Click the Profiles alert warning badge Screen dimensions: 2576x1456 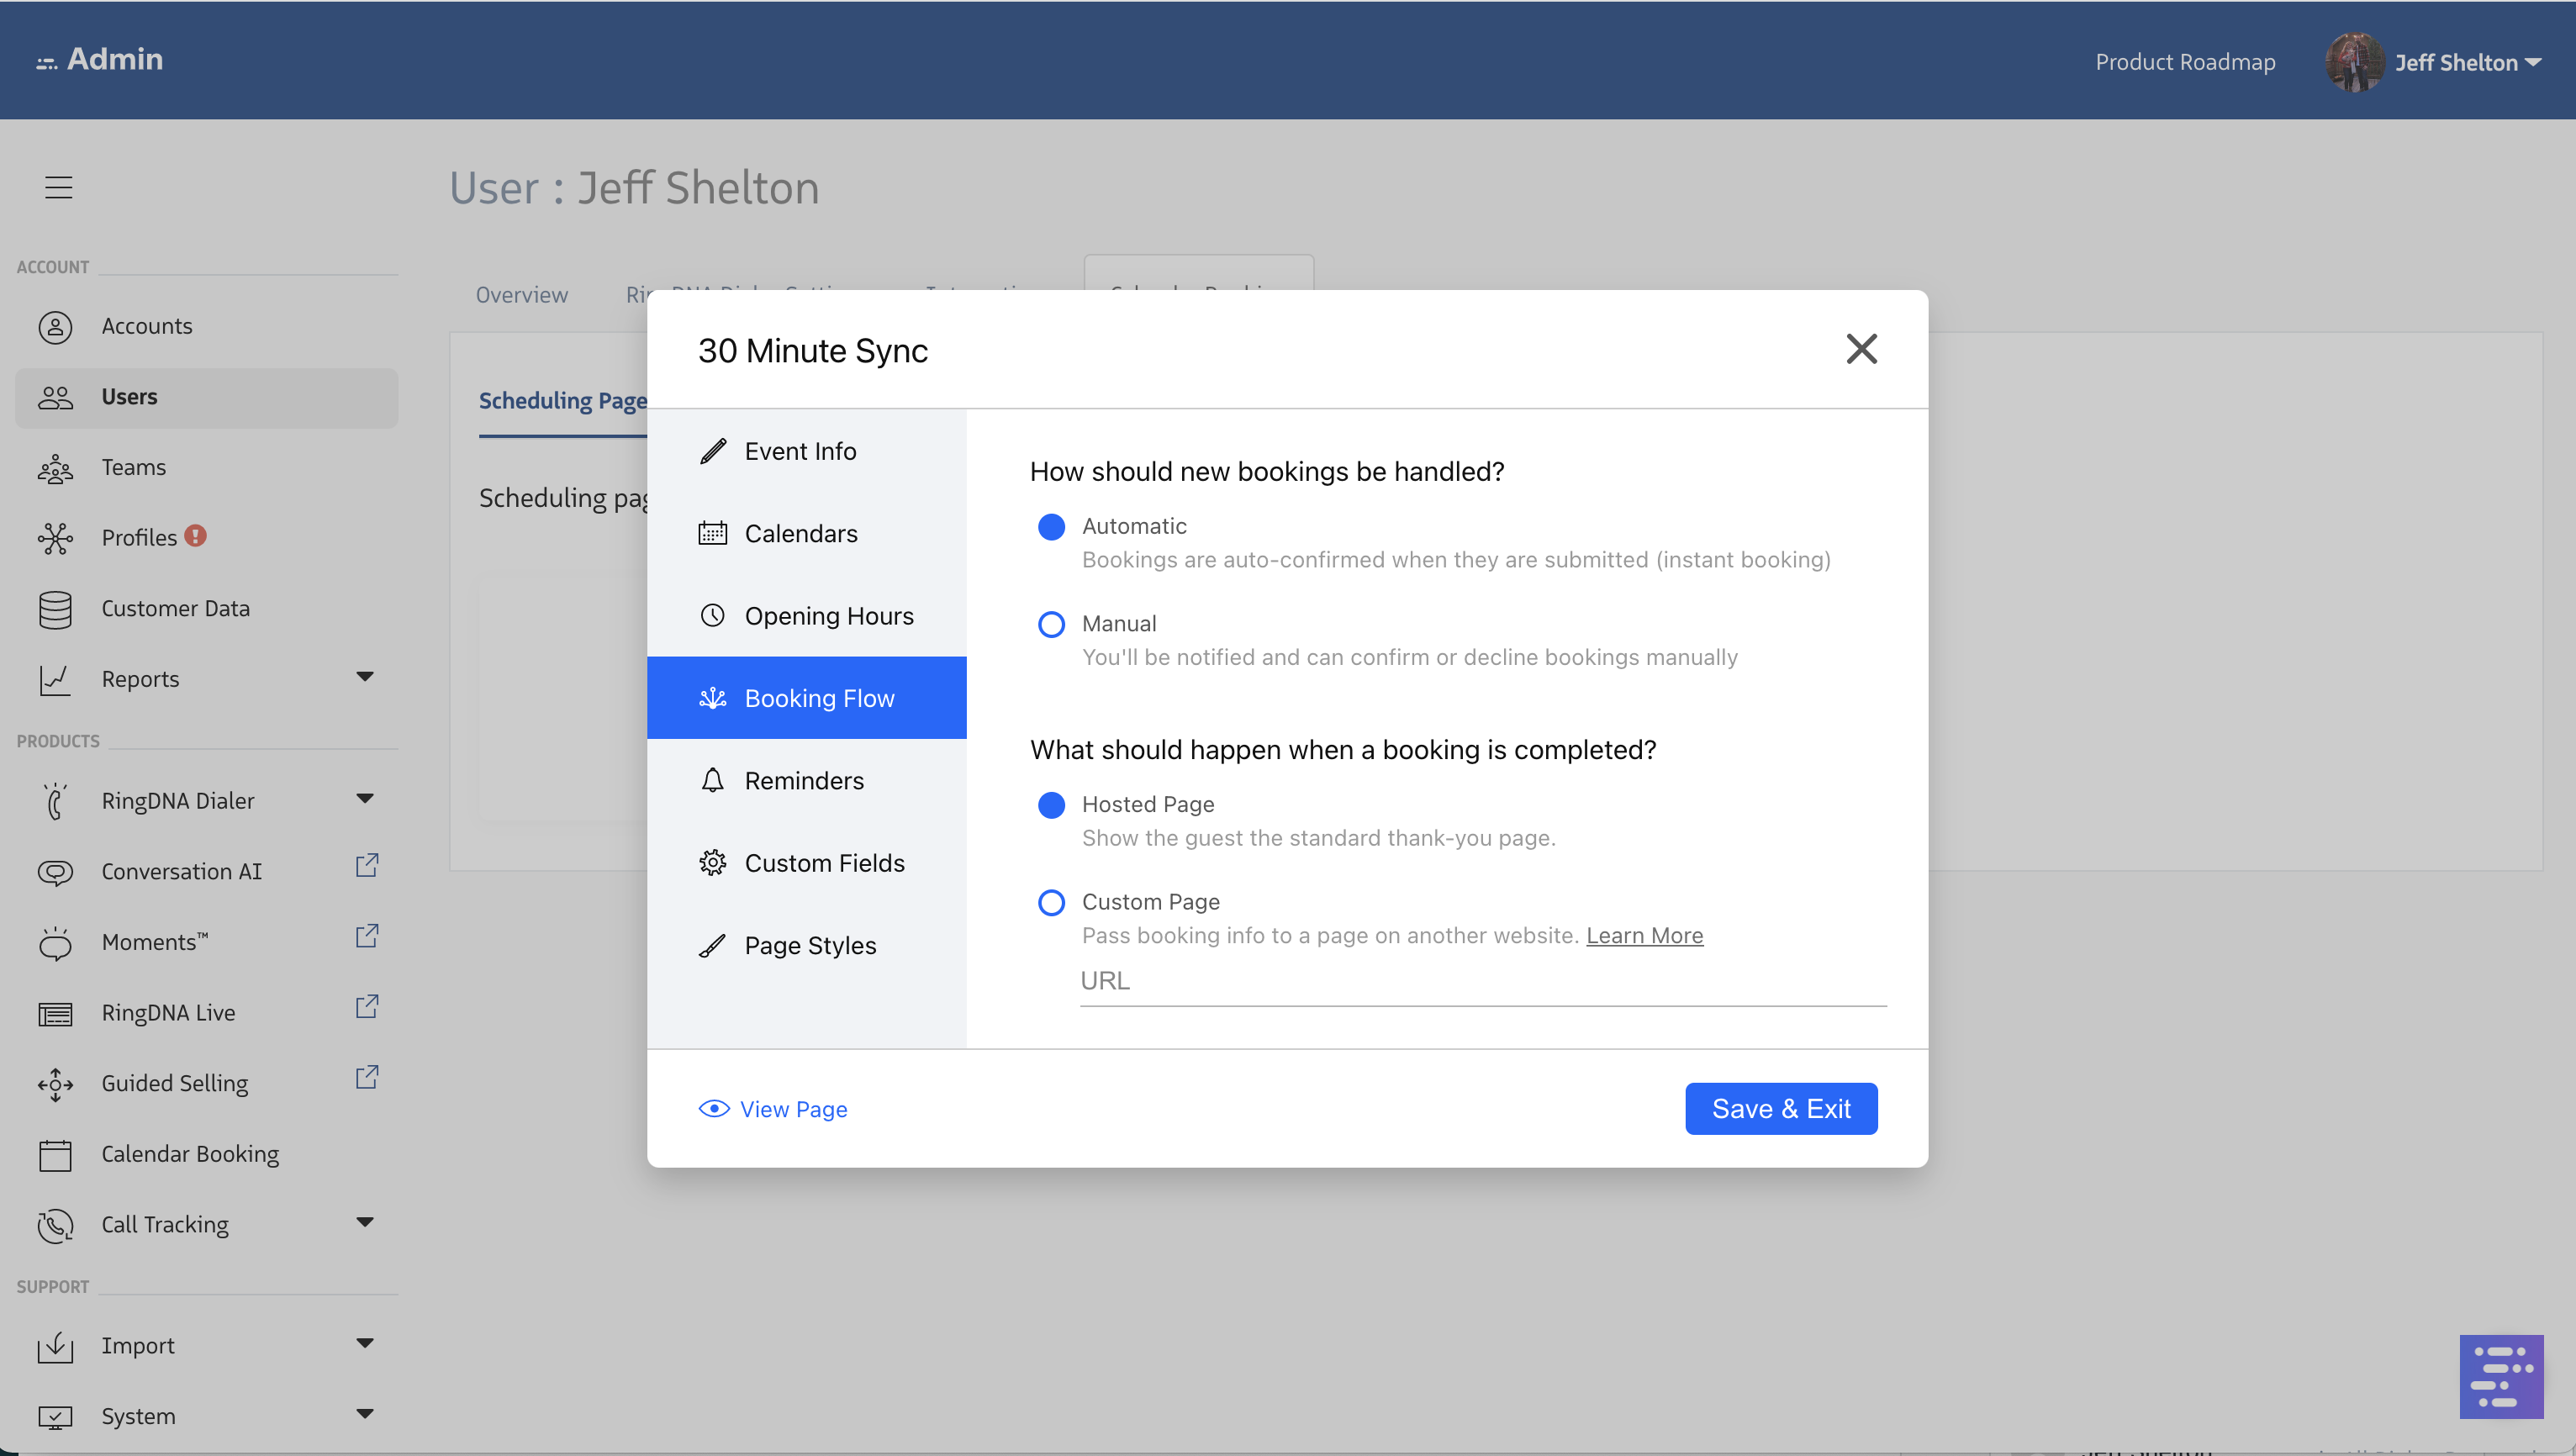tap(196, 536)
